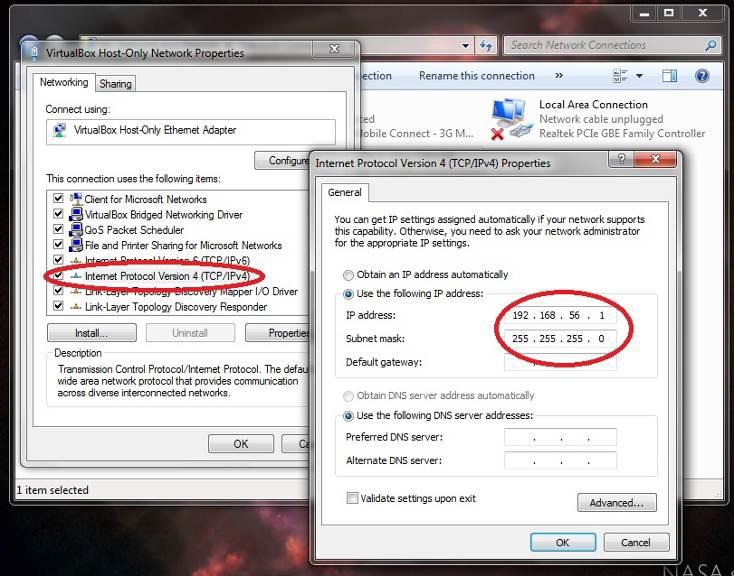The width and height of the screenshot is (734, 576).
Task: Click the VirtualBox Host-Only Ethernet Adapter icon
Action: pos(60,130)
